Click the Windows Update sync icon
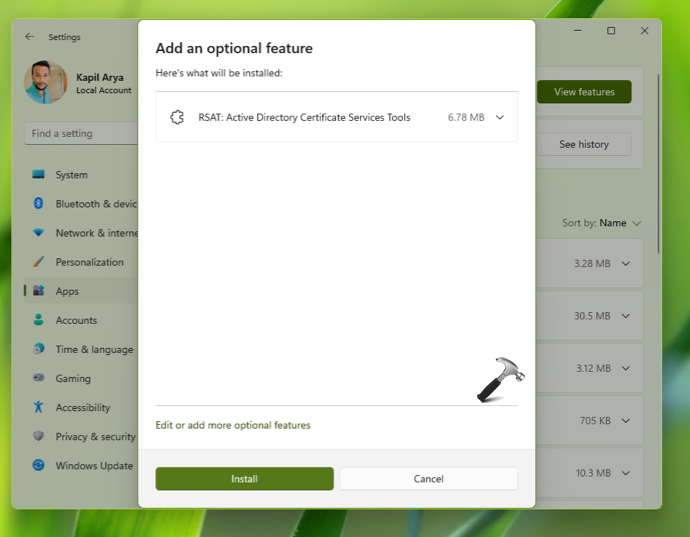 pos(38,465)
